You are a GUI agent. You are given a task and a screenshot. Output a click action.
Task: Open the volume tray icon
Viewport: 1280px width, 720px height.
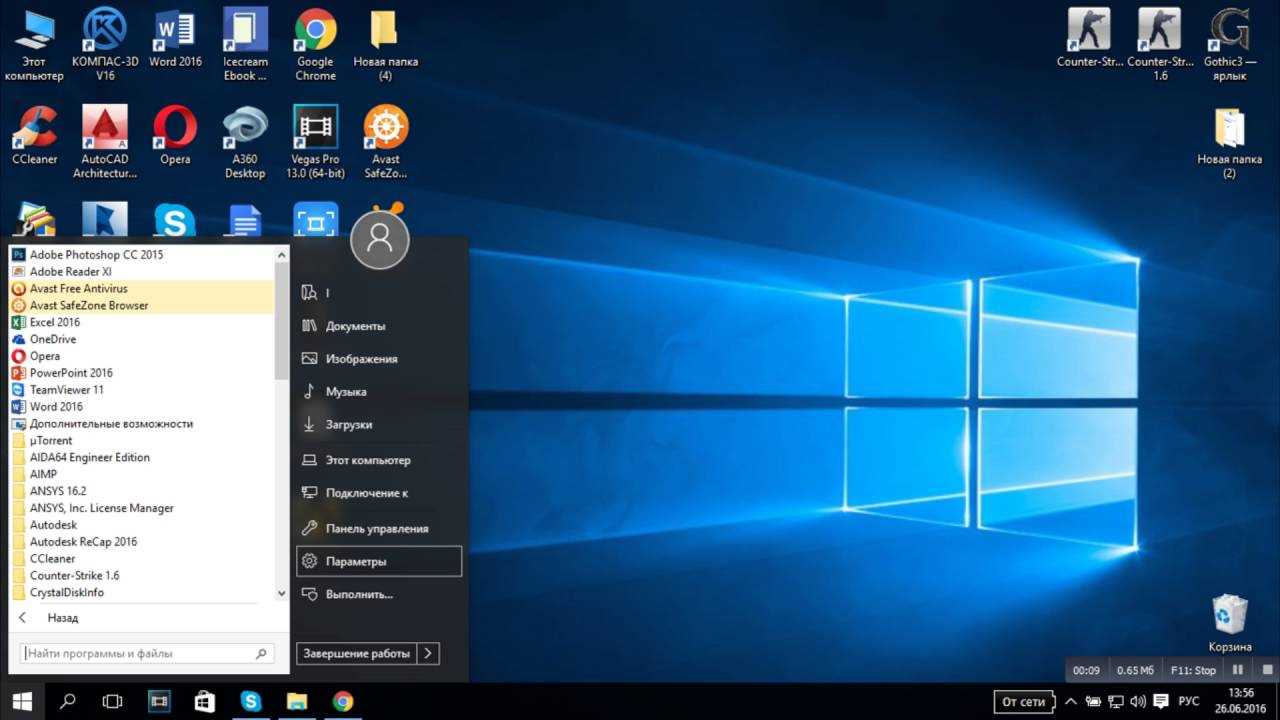click(x=1138, y=701)
